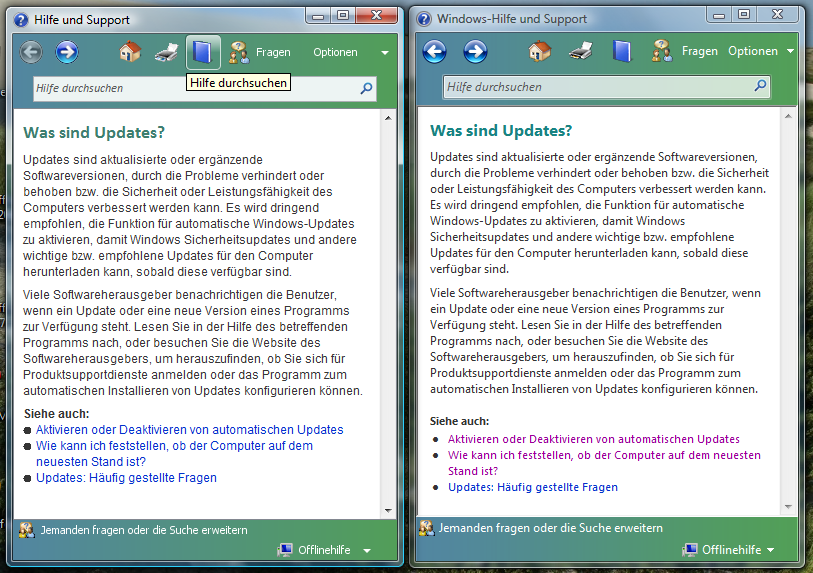Go back in left Hilfe und Support window
This screenshot has height=573, width=813.
32,52
